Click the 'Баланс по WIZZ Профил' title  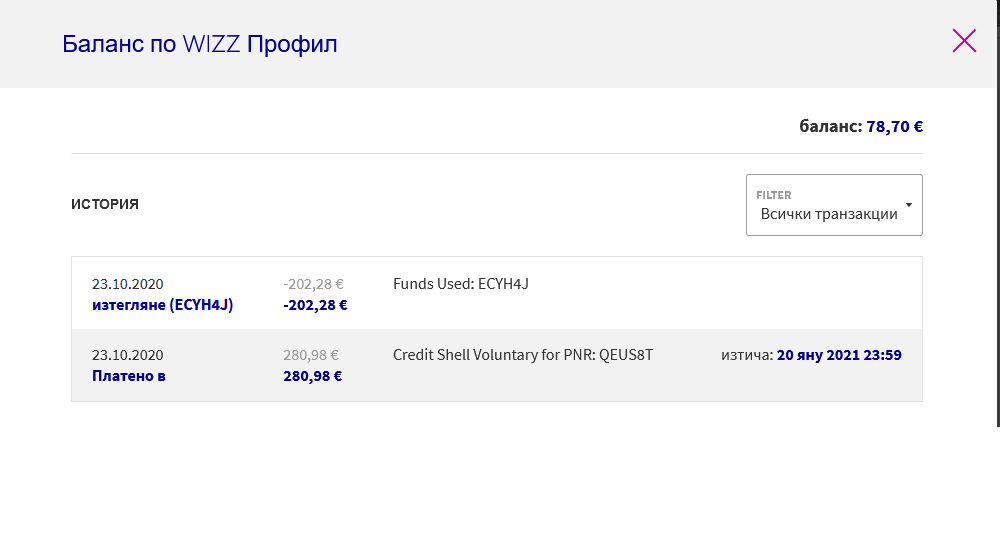coord(200,43)
